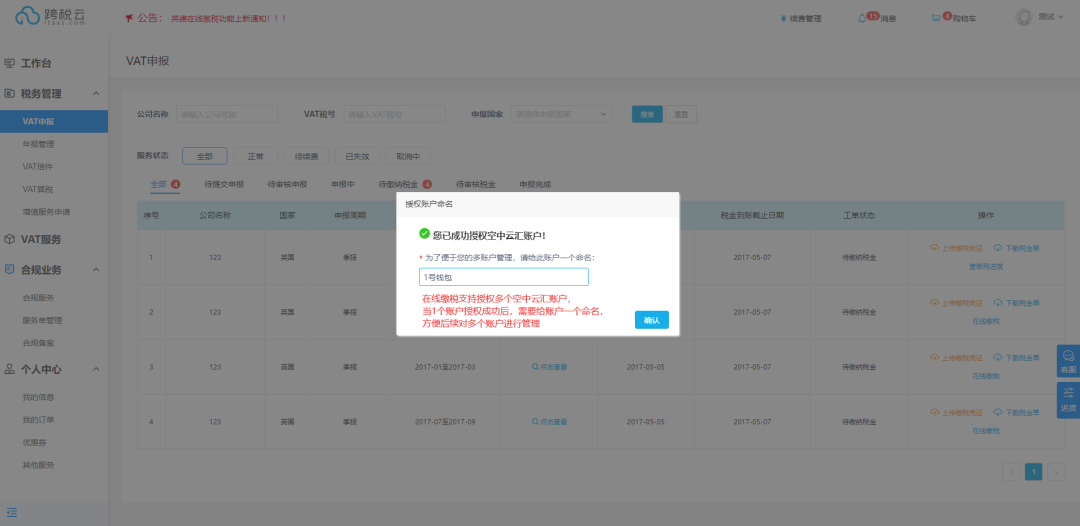Screen dimensions: 1080x526
Task: Open the 消息 bell notification icon
Action: click(x=862, y=19)
